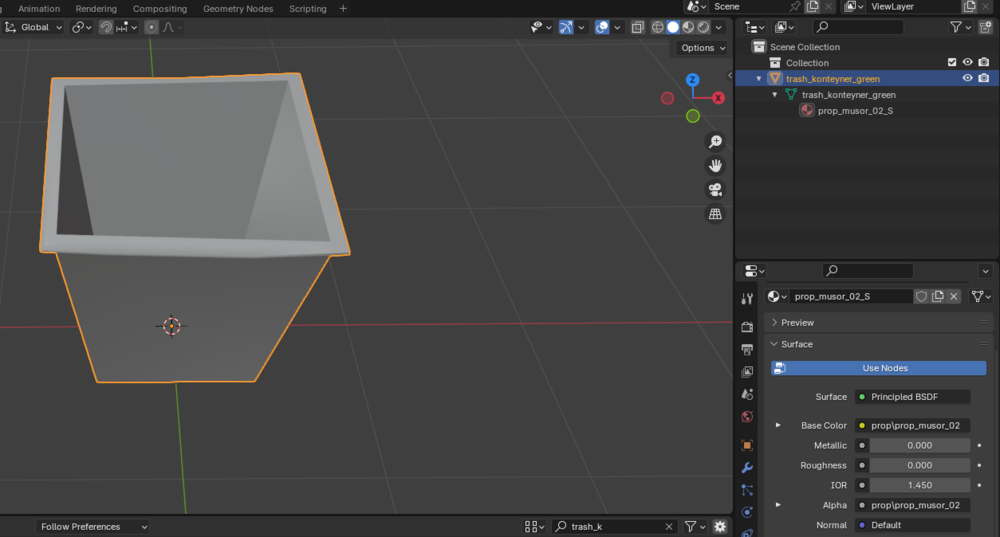1000x537 pixels.
Task: Select wireframe viewport shading mode
Action: (657, 27)
